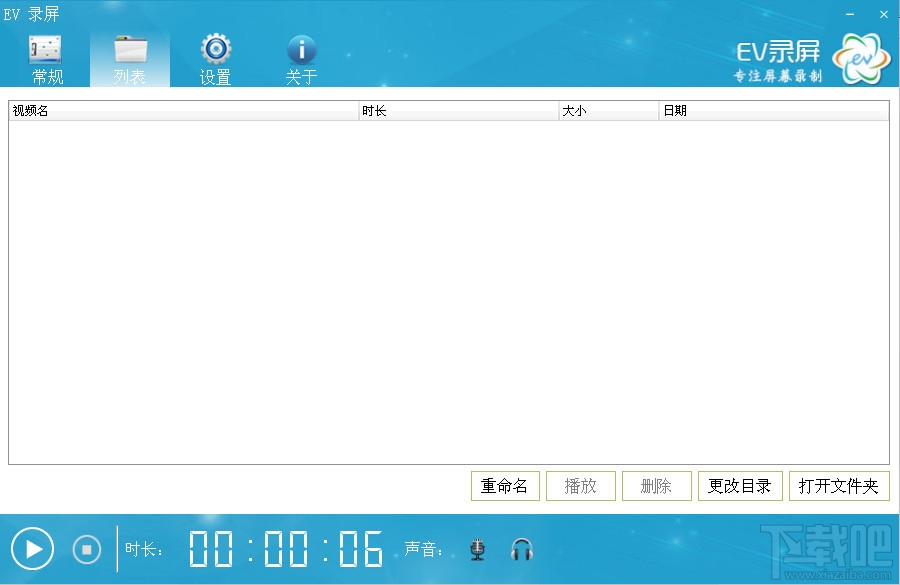Image resolution: width=900 pixels, height=585 pixels.
Task: Click the 删除 (Delete) button
Action: [x=657, y=485]
